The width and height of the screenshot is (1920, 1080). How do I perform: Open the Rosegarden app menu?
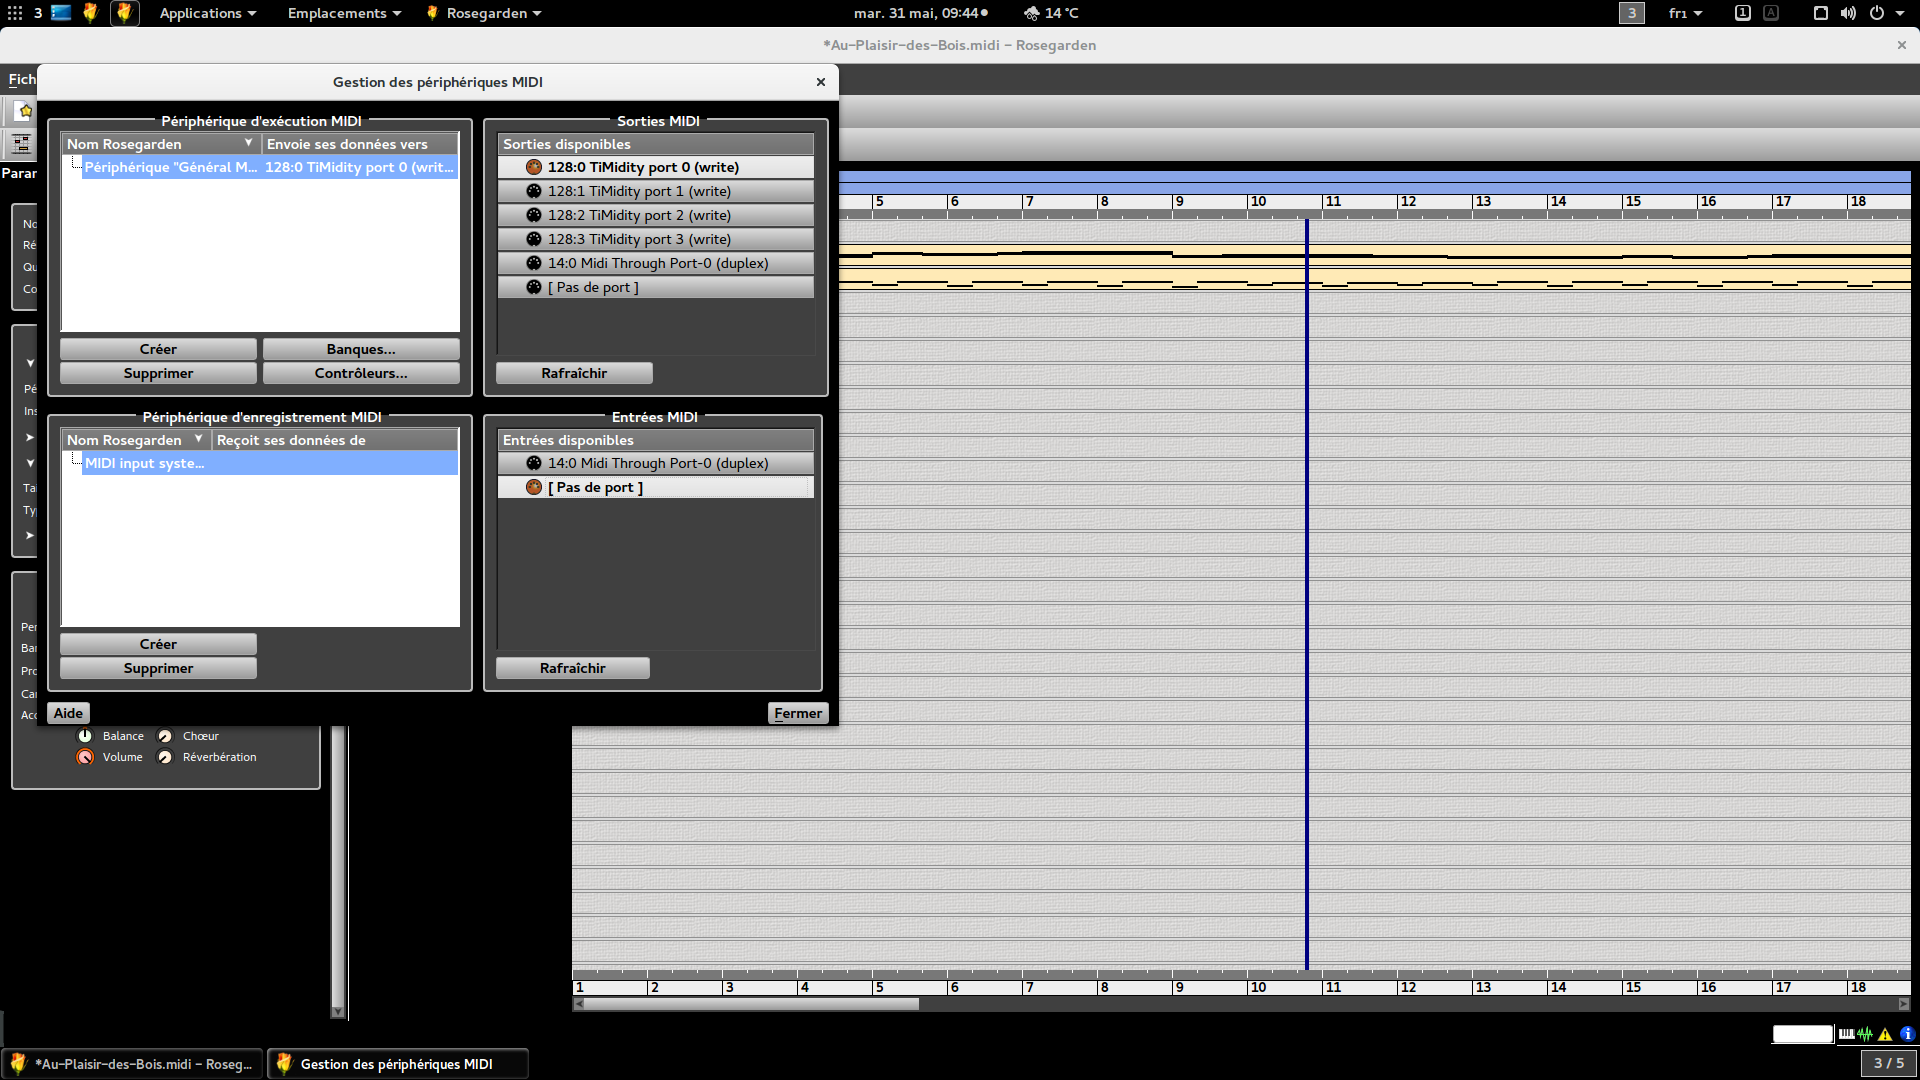pos(485,13)
